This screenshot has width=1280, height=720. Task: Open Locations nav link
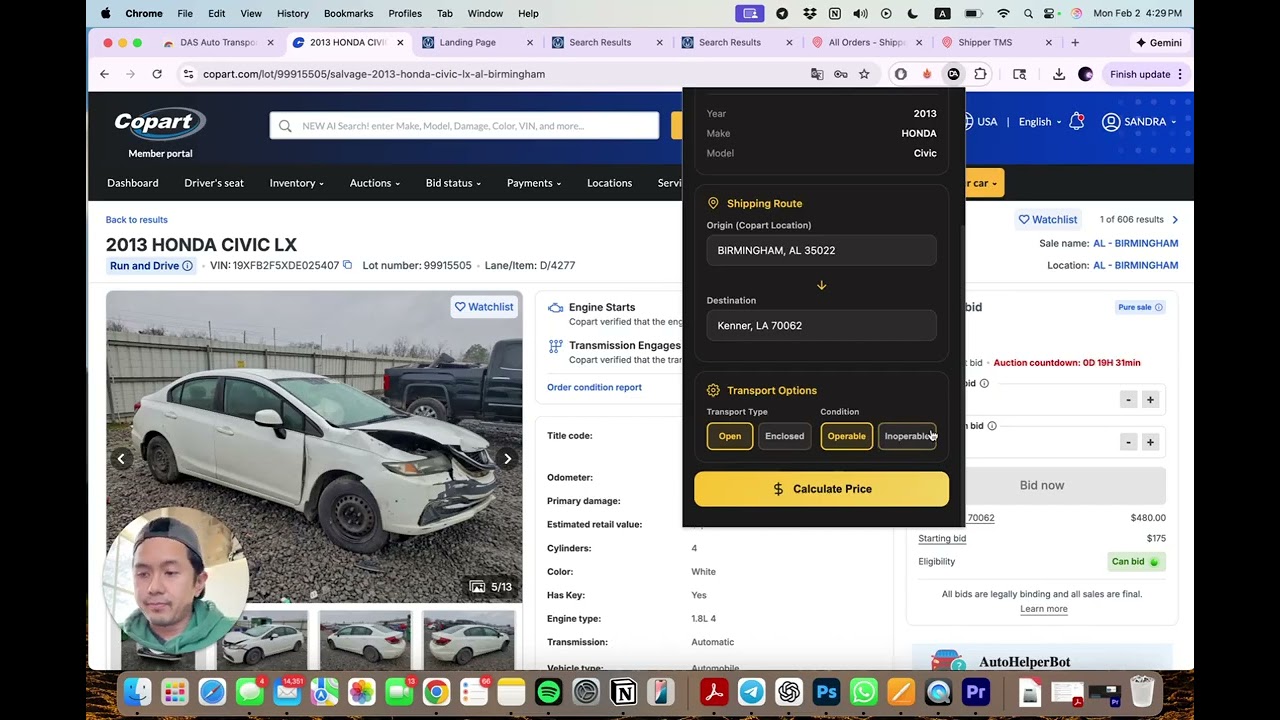609,183
